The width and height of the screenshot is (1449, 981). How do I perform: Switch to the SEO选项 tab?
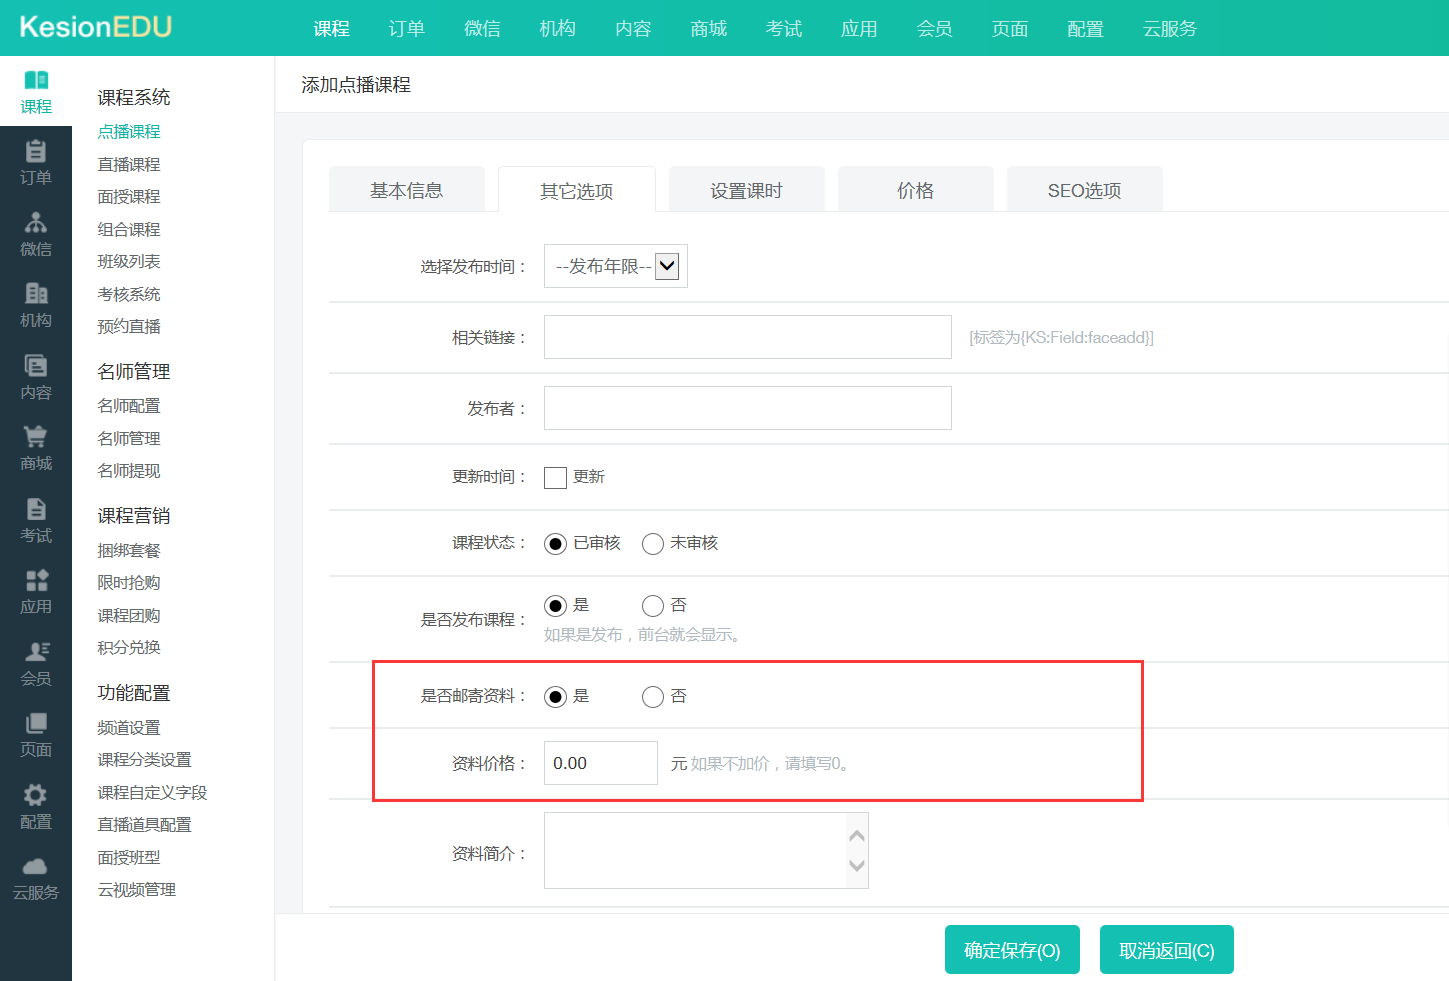(x=1084, y=190)
